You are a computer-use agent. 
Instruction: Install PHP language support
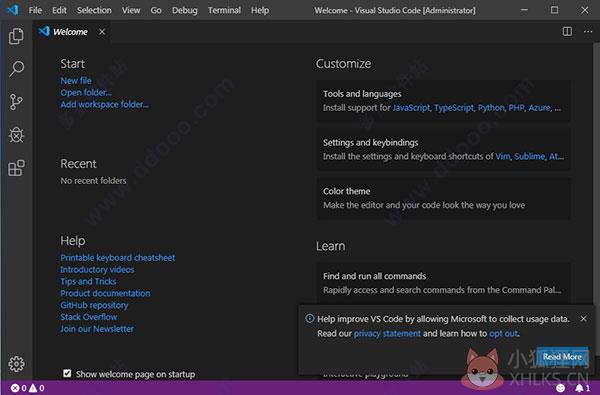click(x=516, y=108)
